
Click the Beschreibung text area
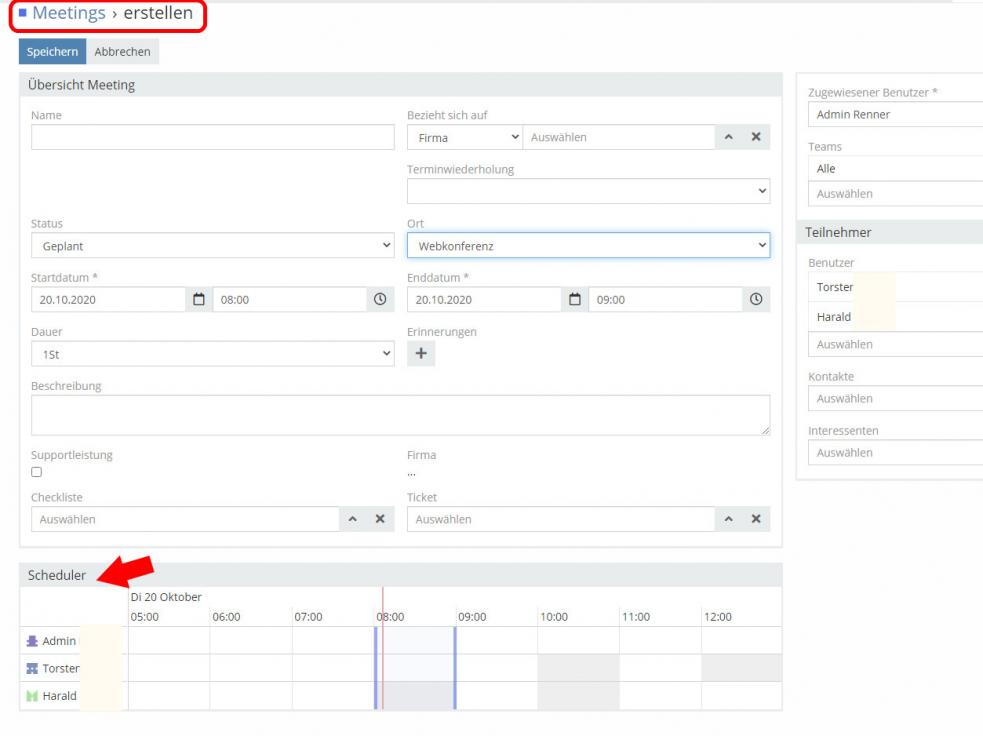pyautogui.click(x=400, y=414)
